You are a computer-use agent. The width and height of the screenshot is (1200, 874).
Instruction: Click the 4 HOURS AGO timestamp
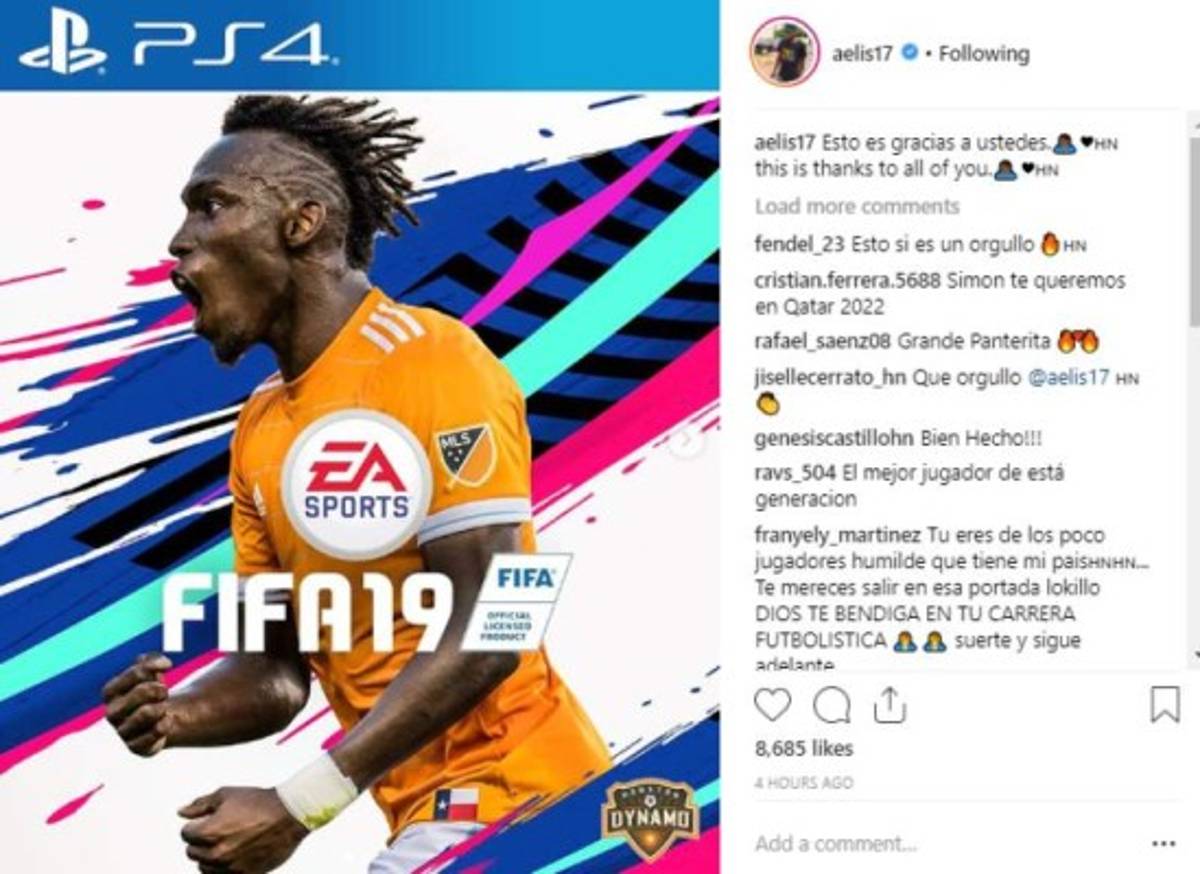(804, 782)
